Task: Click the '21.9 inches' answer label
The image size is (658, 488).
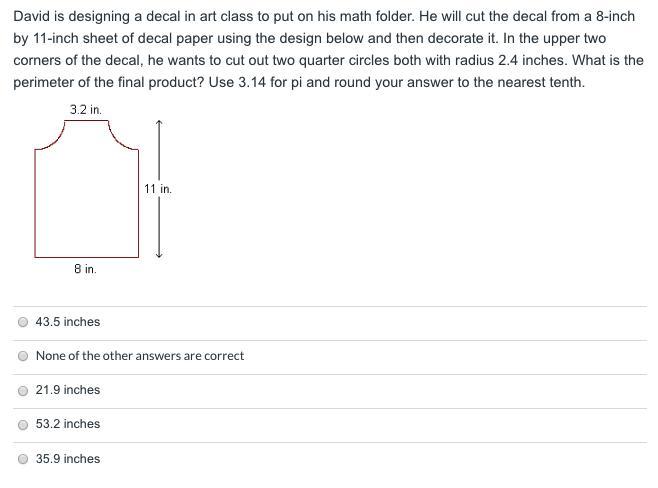Action: (x=67, y=390)
